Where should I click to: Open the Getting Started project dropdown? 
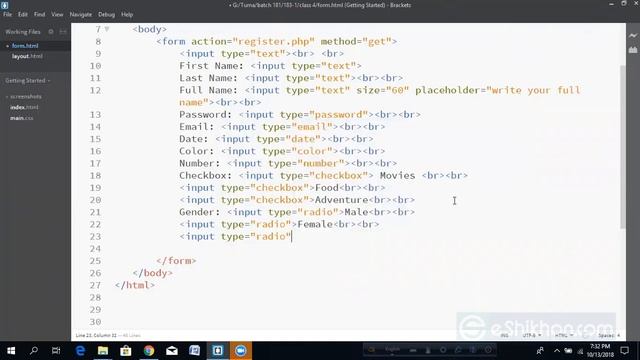click(28, 81)
